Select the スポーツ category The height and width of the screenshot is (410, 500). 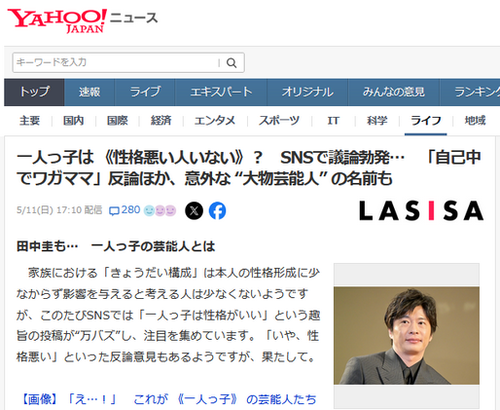pyautogui.click(x=279, y=120)
